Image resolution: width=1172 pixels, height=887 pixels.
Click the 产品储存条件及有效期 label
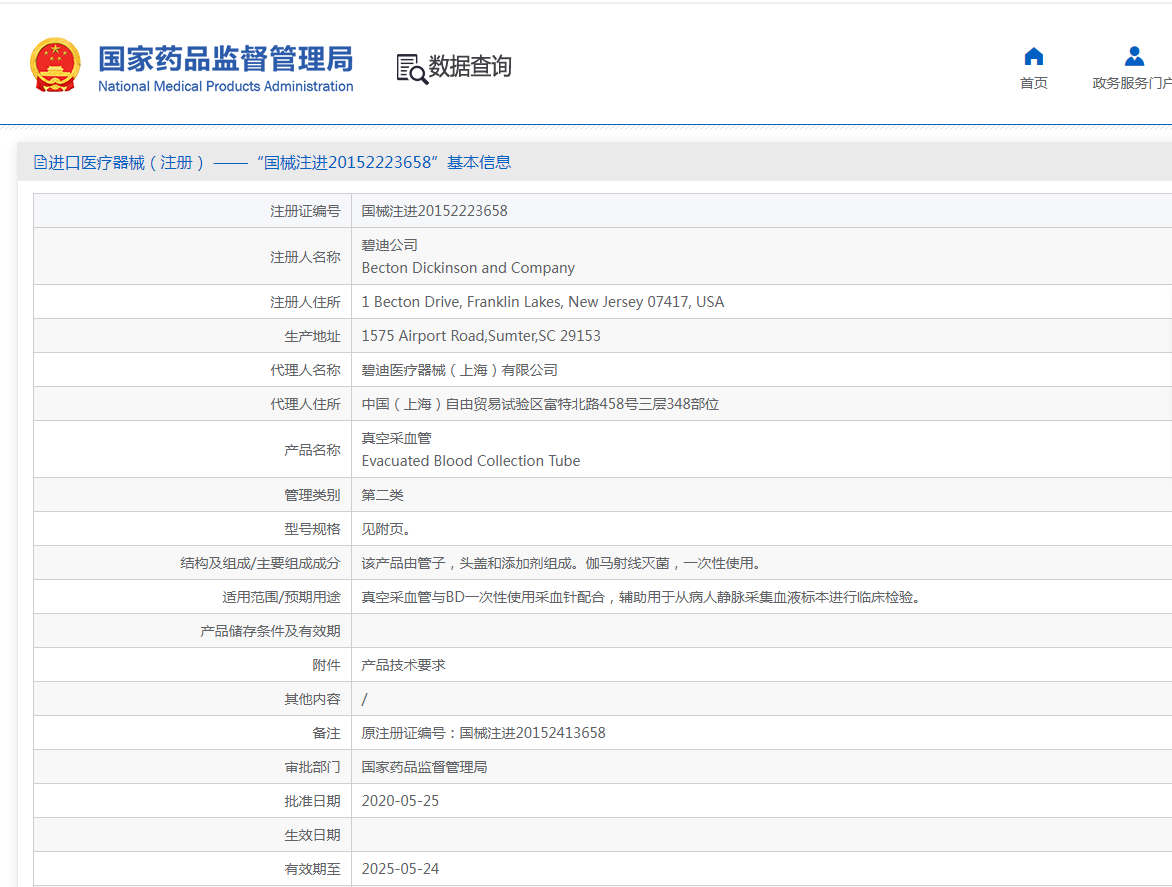pyautogui.click(x=271, y=631)
